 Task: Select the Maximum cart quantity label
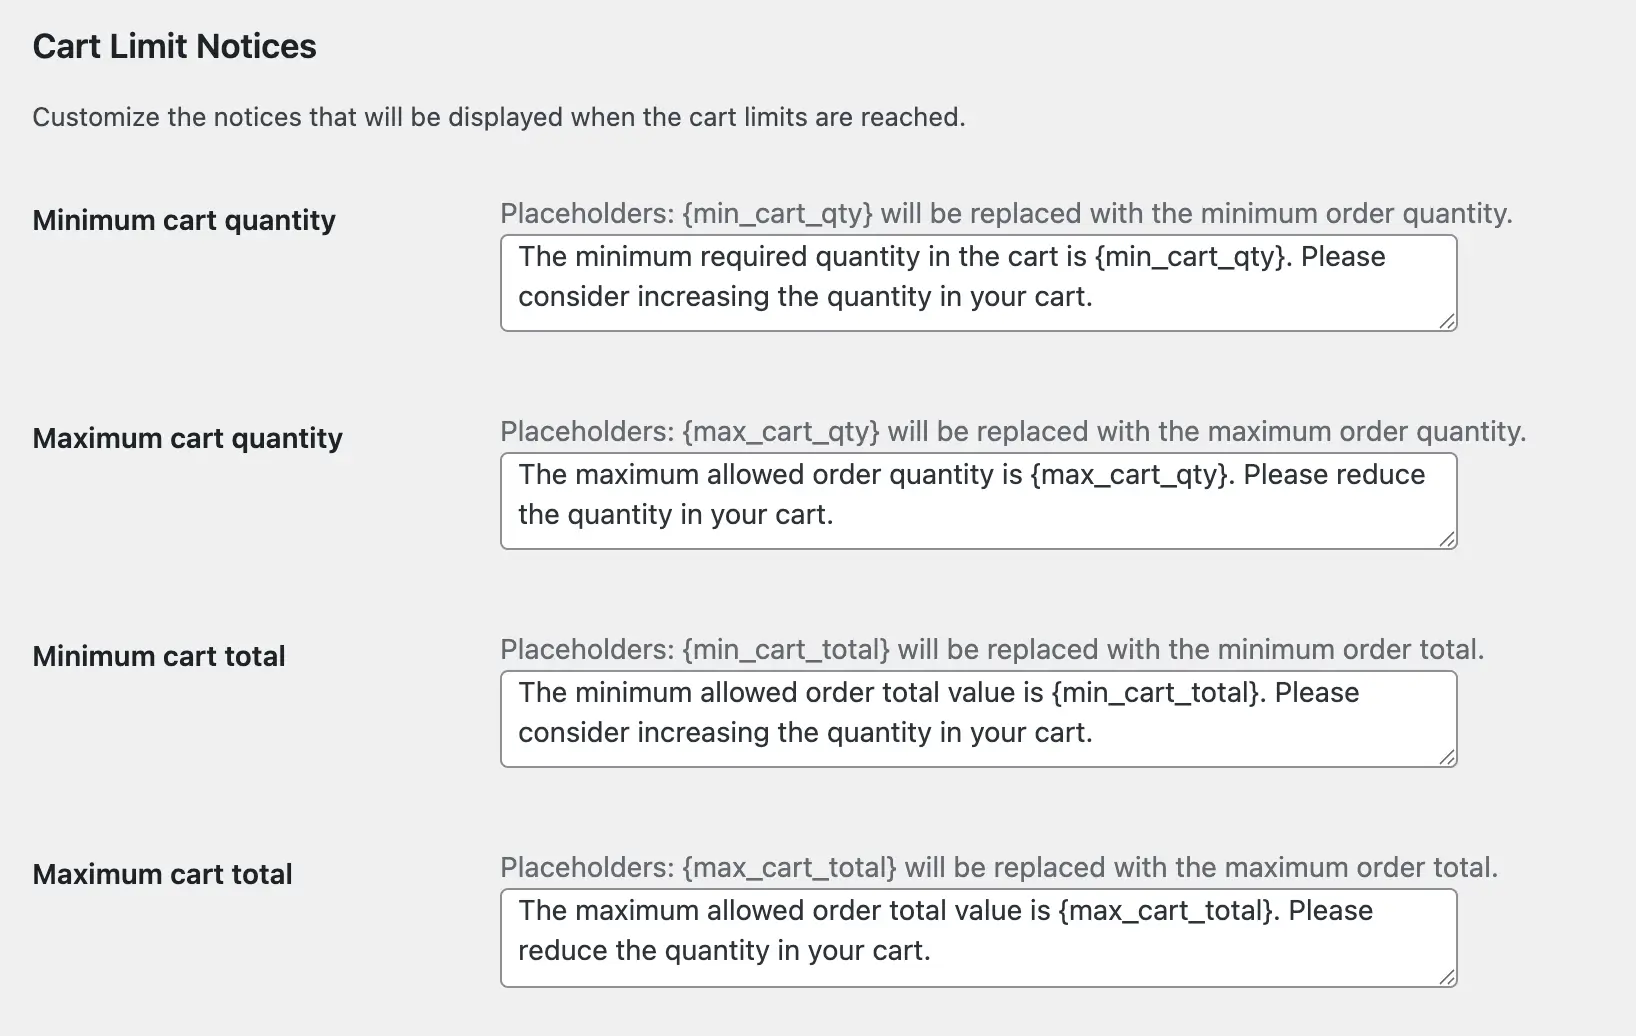[187, 438]
